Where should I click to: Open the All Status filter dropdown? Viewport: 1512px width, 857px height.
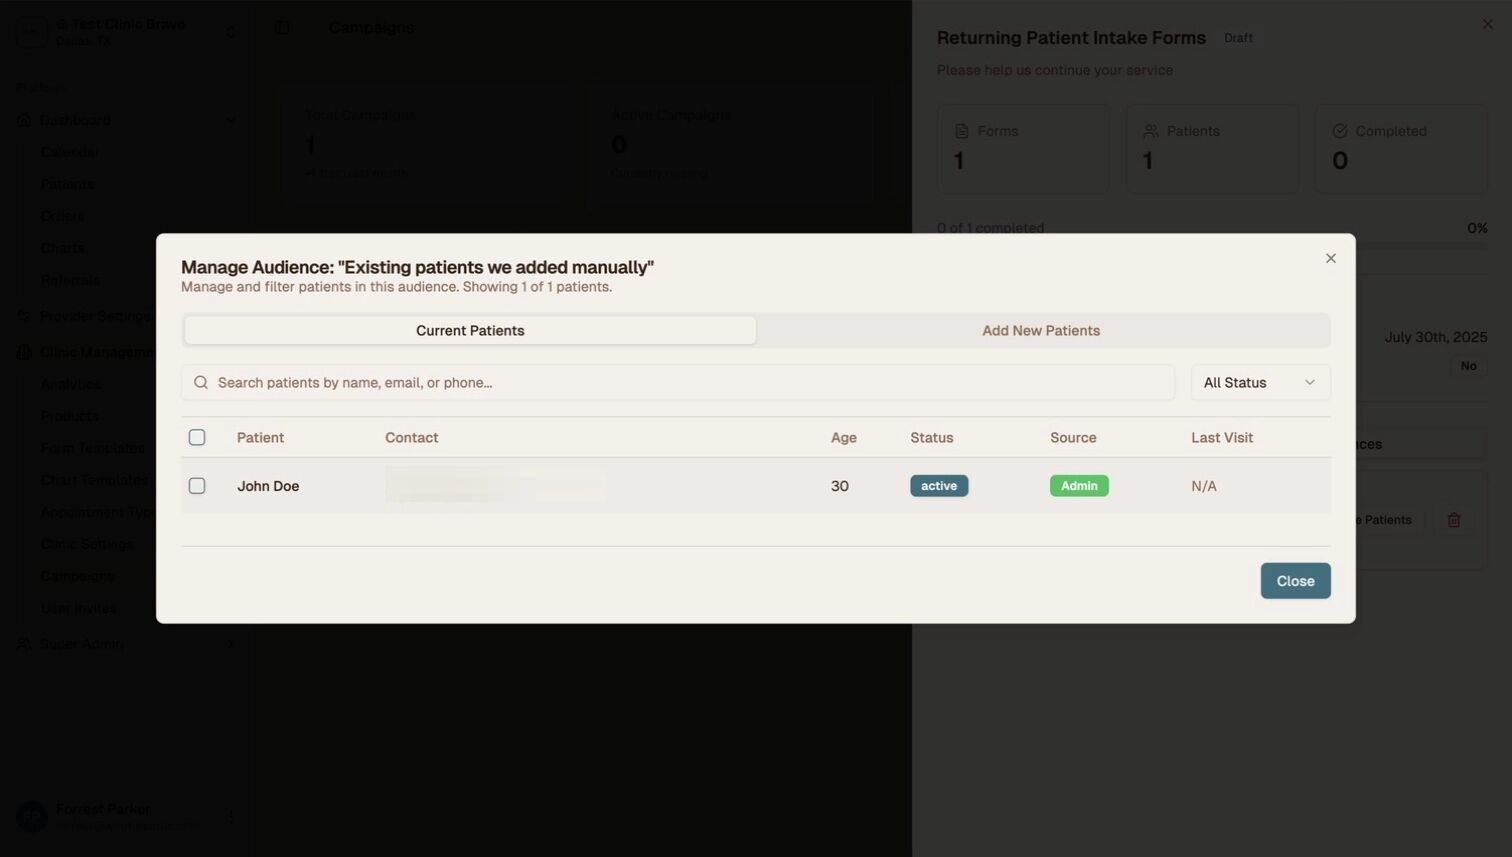pyautogui.click(x=1259, y=383)
